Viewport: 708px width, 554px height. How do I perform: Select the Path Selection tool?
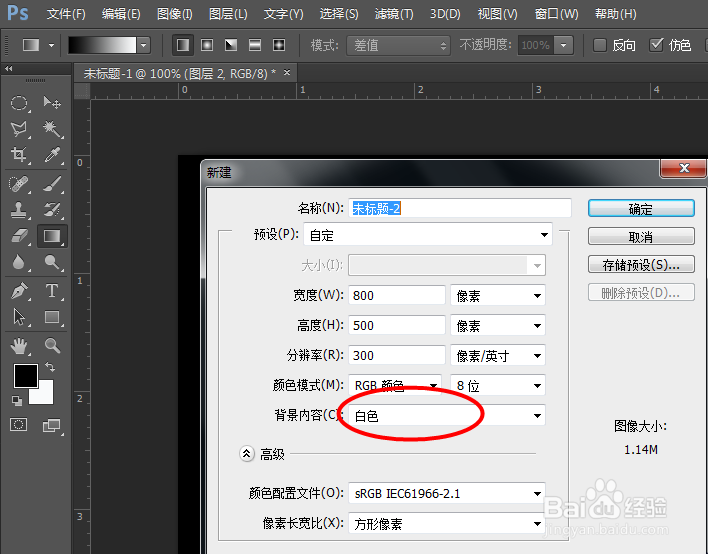[x=19, y=317]
